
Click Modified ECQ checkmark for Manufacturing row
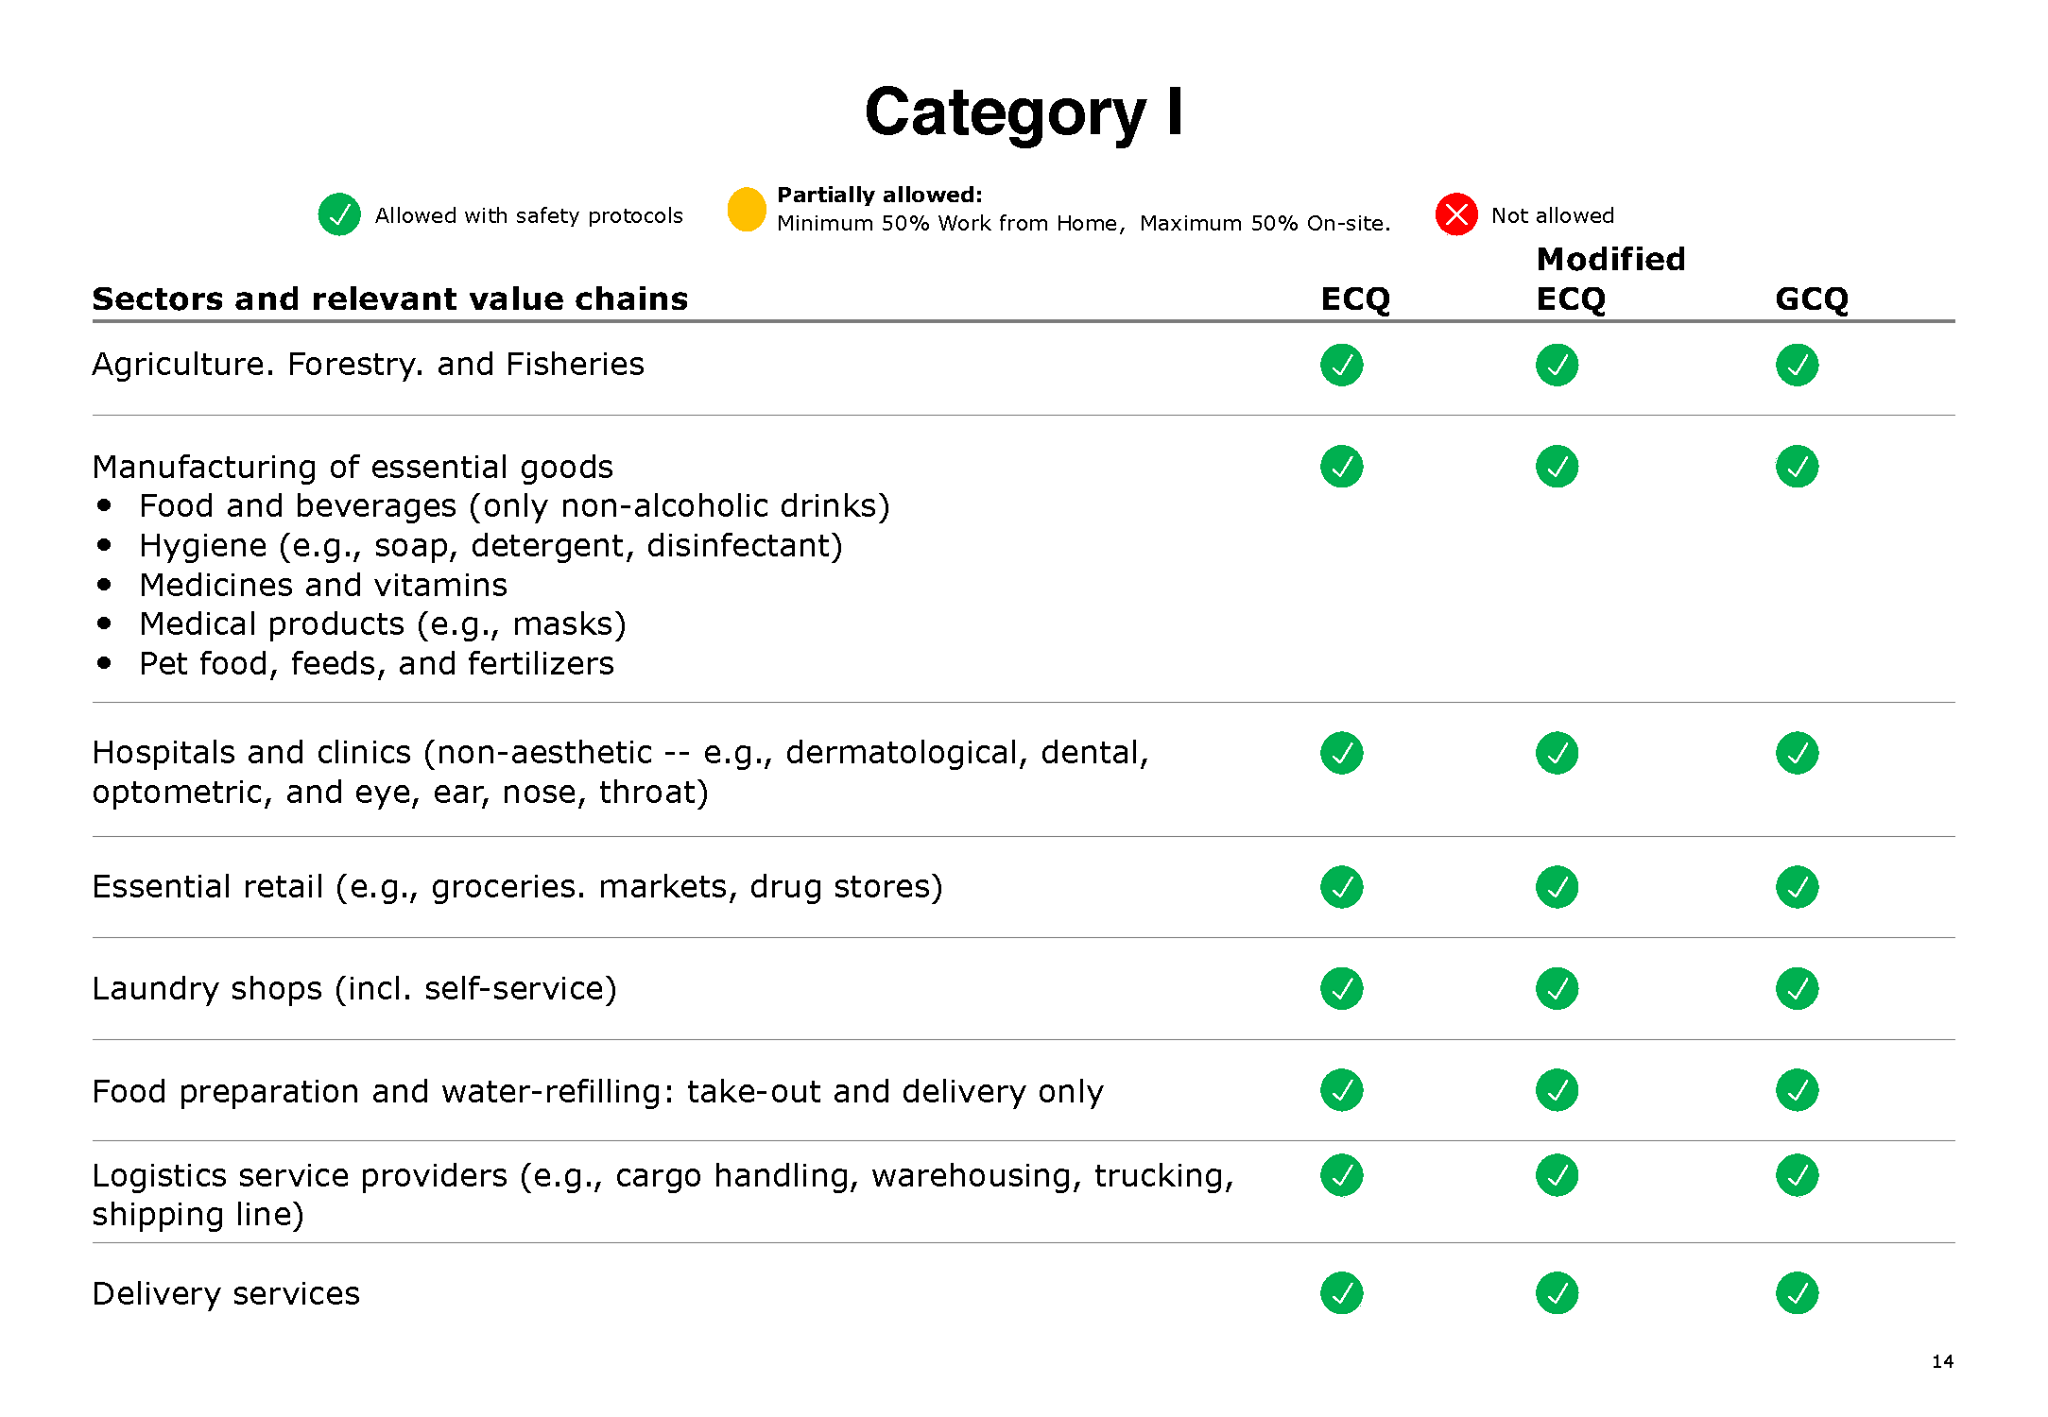(1557, 466)
